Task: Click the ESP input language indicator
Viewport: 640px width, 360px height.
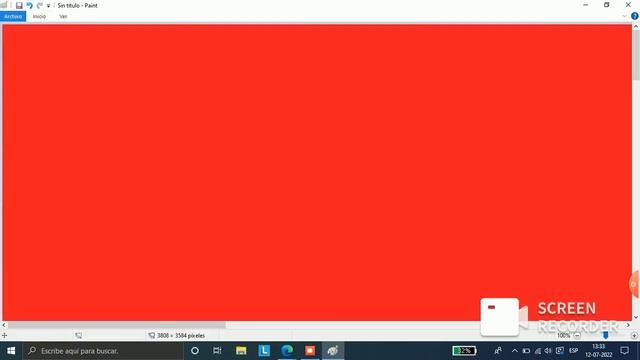Action: pyautogui.click(x=573, y=351)
